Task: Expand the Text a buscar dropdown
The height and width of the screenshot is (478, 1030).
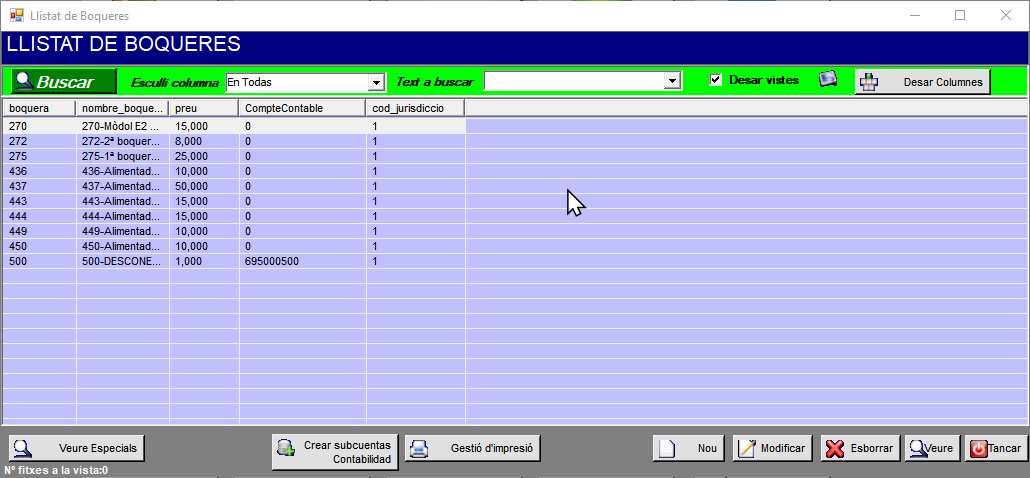Action: click(673, 81)
